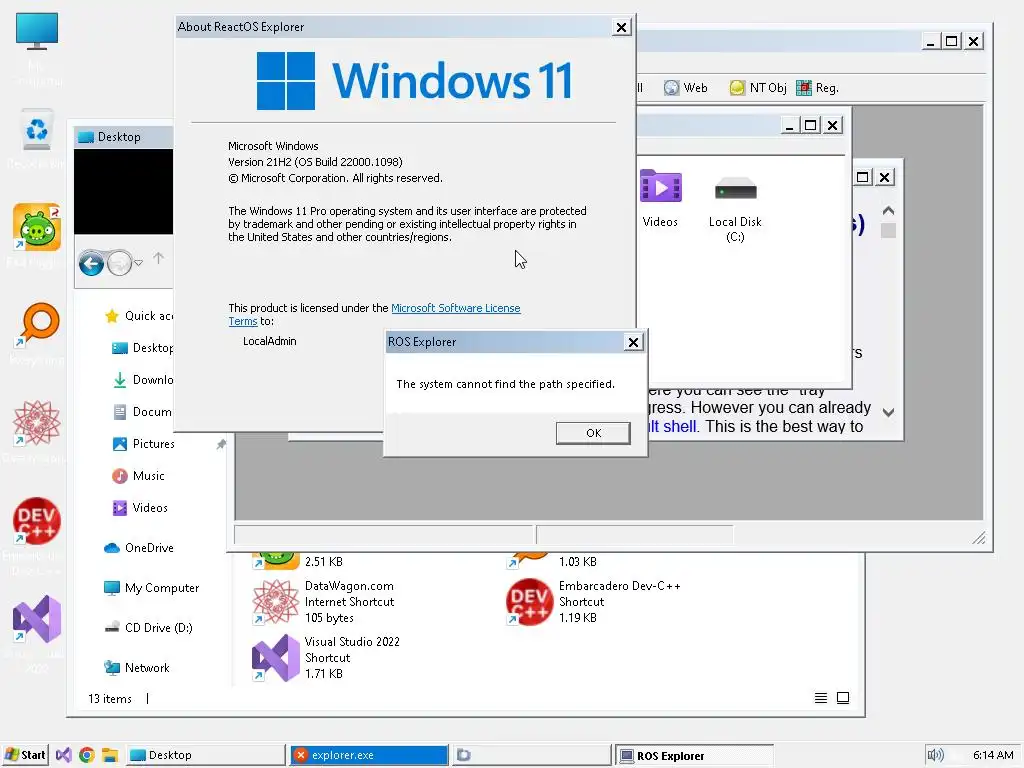1024x768 pixels.
Task: Select OneDrive in navigation pane
Action: point(138,548)
